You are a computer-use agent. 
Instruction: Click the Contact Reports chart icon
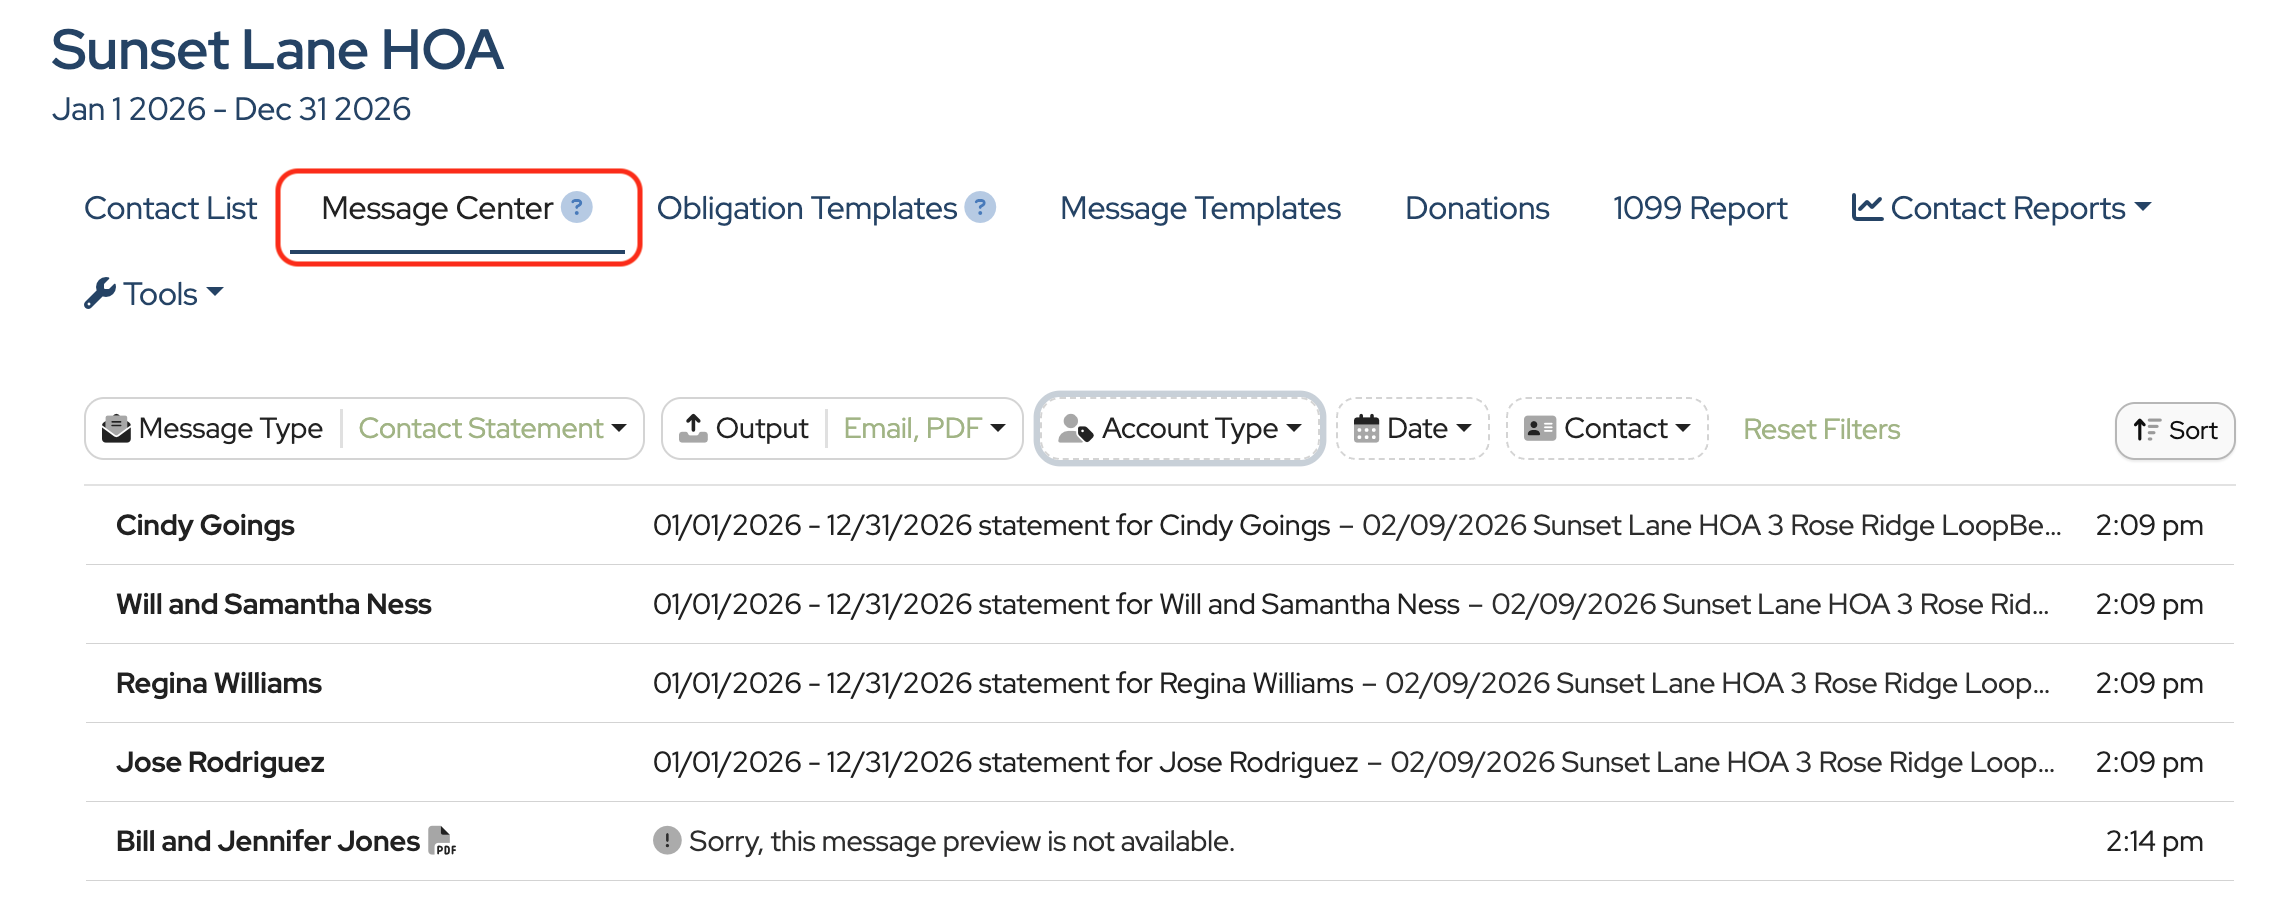pyautogui.click(x=1867, y=207)
